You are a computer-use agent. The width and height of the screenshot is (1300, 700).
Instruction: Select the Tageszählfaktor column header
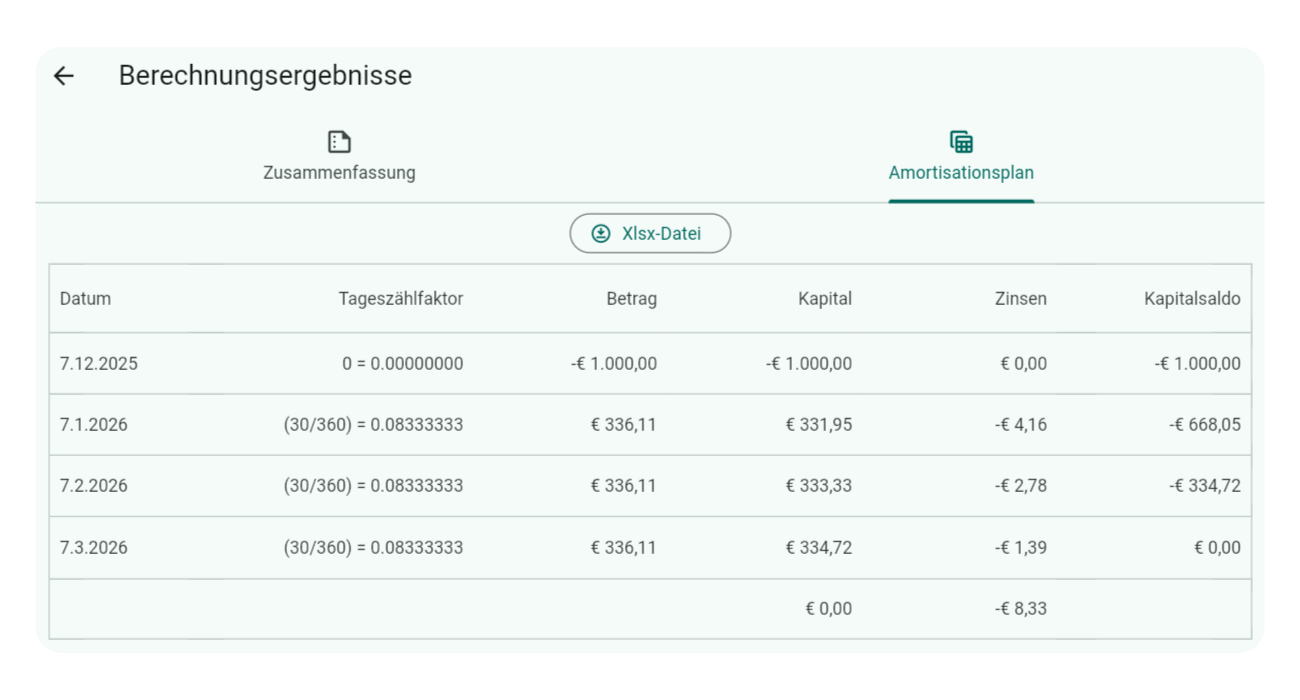pos(400,299)
